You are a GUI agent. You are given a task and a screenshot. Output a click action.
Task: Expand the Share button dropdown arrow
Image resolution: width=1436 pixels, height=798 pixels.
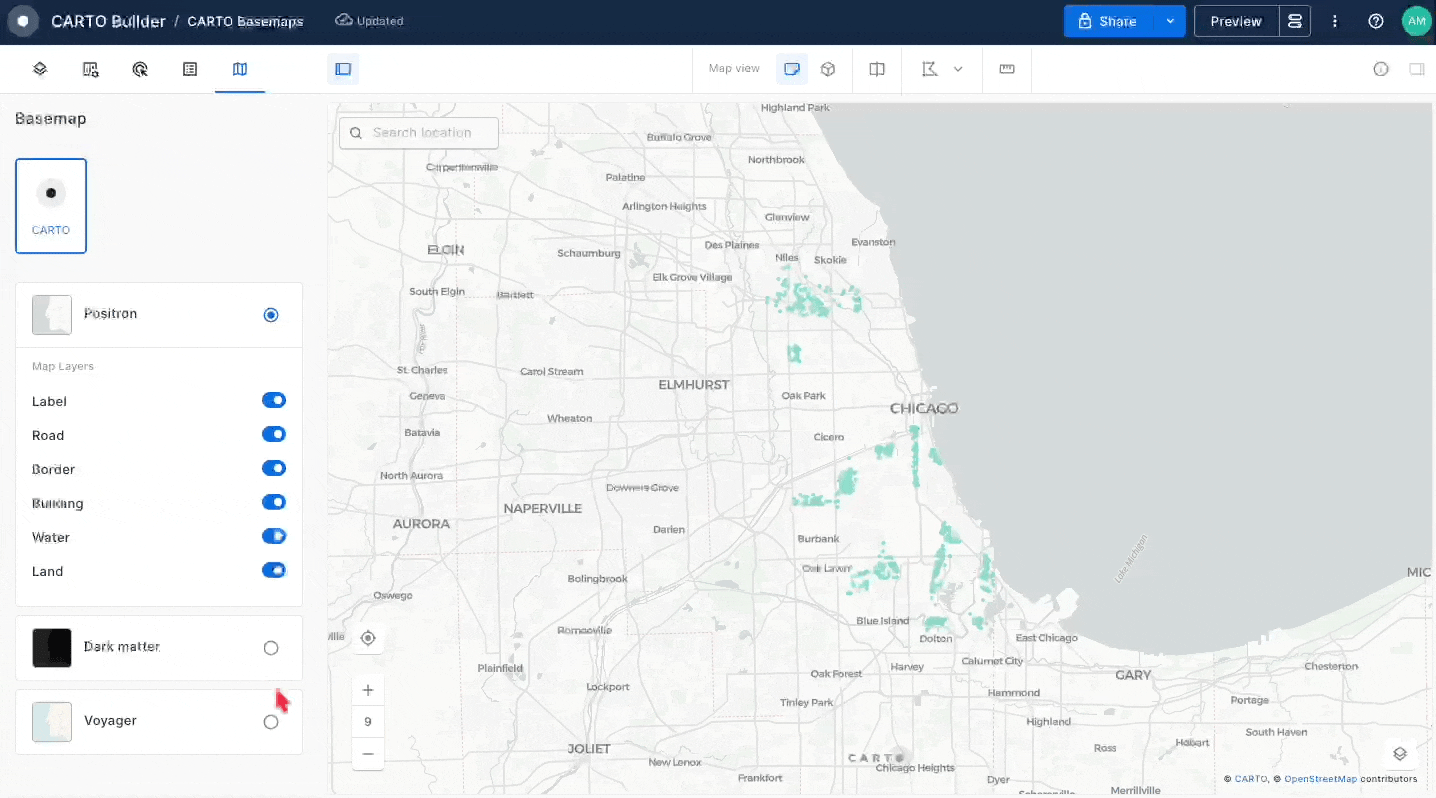pos(1169,21)
